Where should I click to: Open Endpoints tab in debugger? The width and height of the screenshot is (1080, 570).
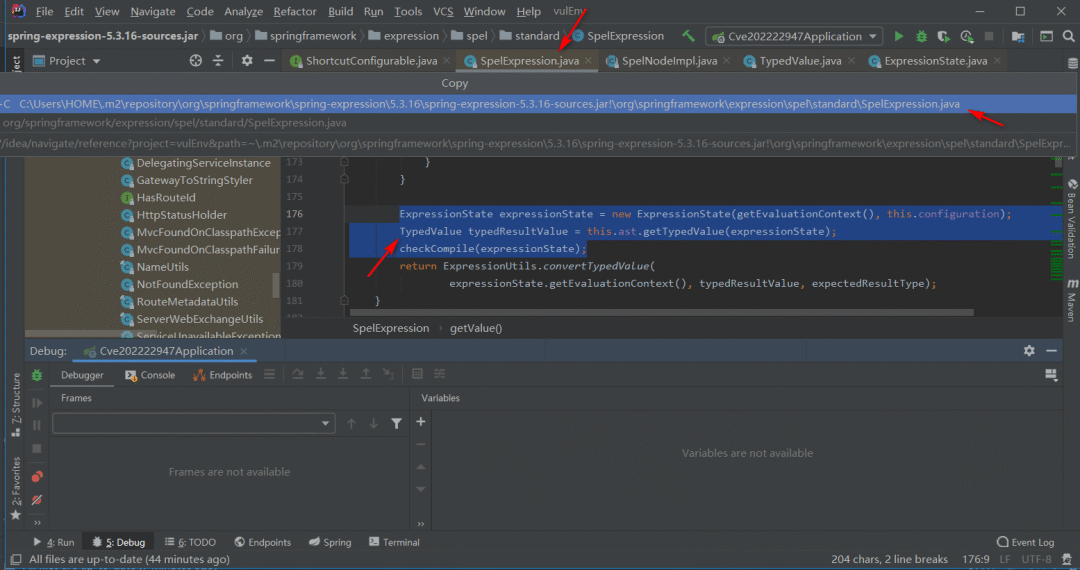tap(222, 375)
